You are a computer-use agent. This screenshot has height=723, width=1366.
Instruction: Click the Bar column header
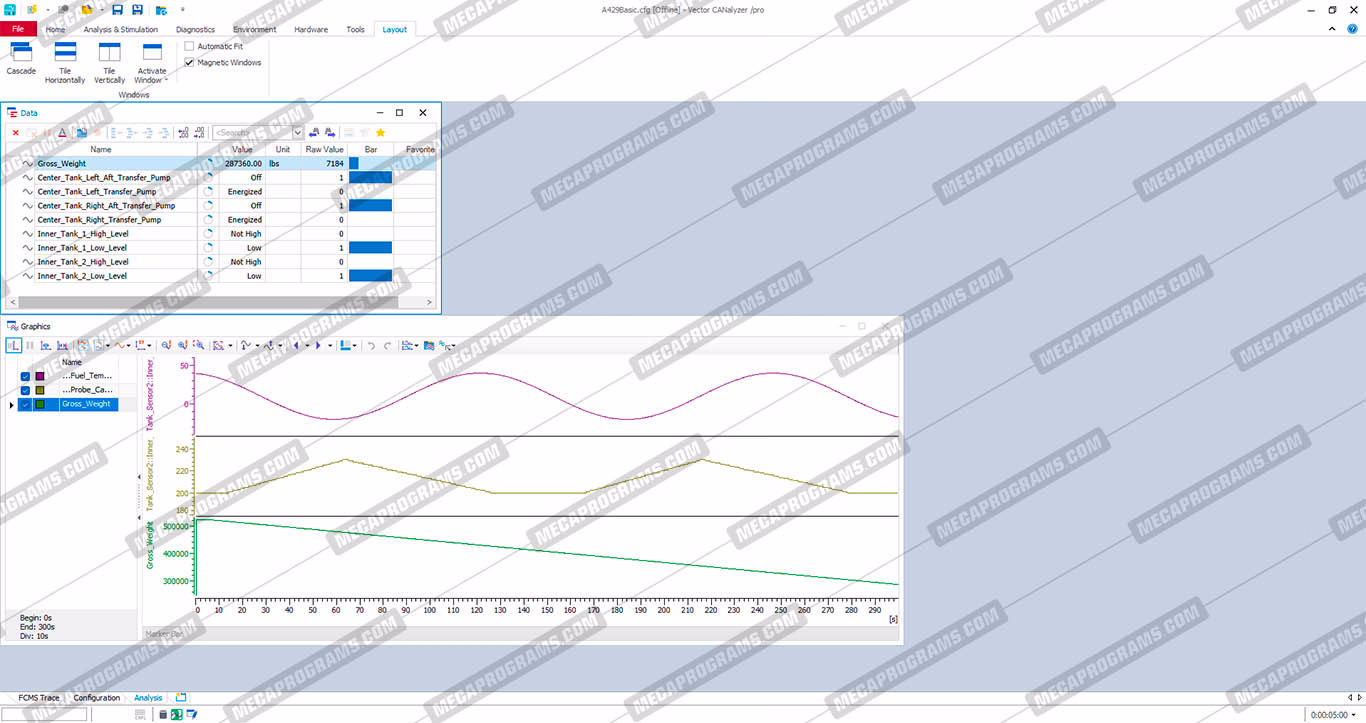point(371,149)
